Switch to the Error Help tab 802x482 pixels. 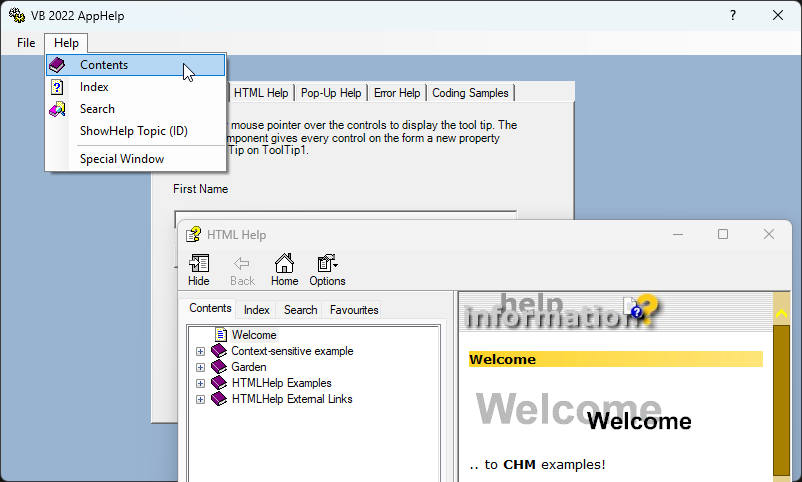click(x=397, y=93)
